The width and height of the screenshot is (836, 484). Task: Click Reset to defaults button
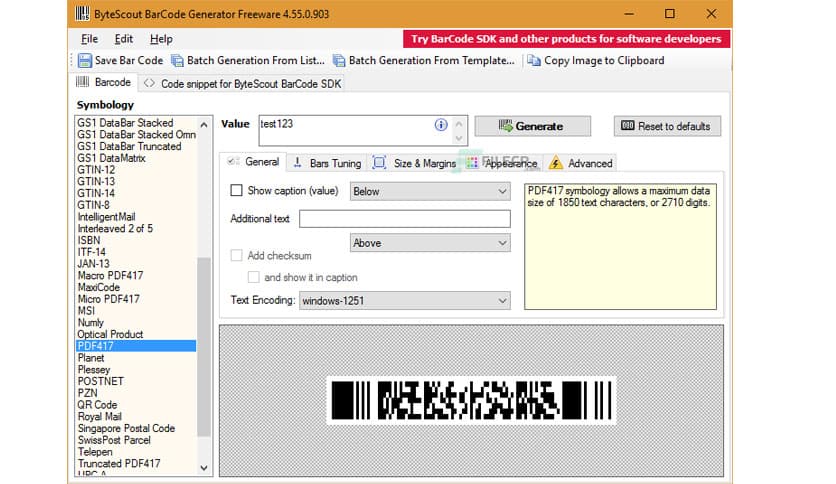pos(667,126)
